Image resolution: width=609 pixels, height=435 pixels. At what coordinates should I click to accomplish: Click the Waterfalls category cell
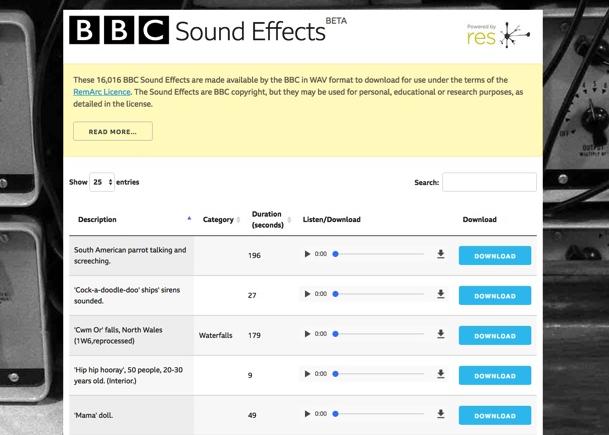216,335
